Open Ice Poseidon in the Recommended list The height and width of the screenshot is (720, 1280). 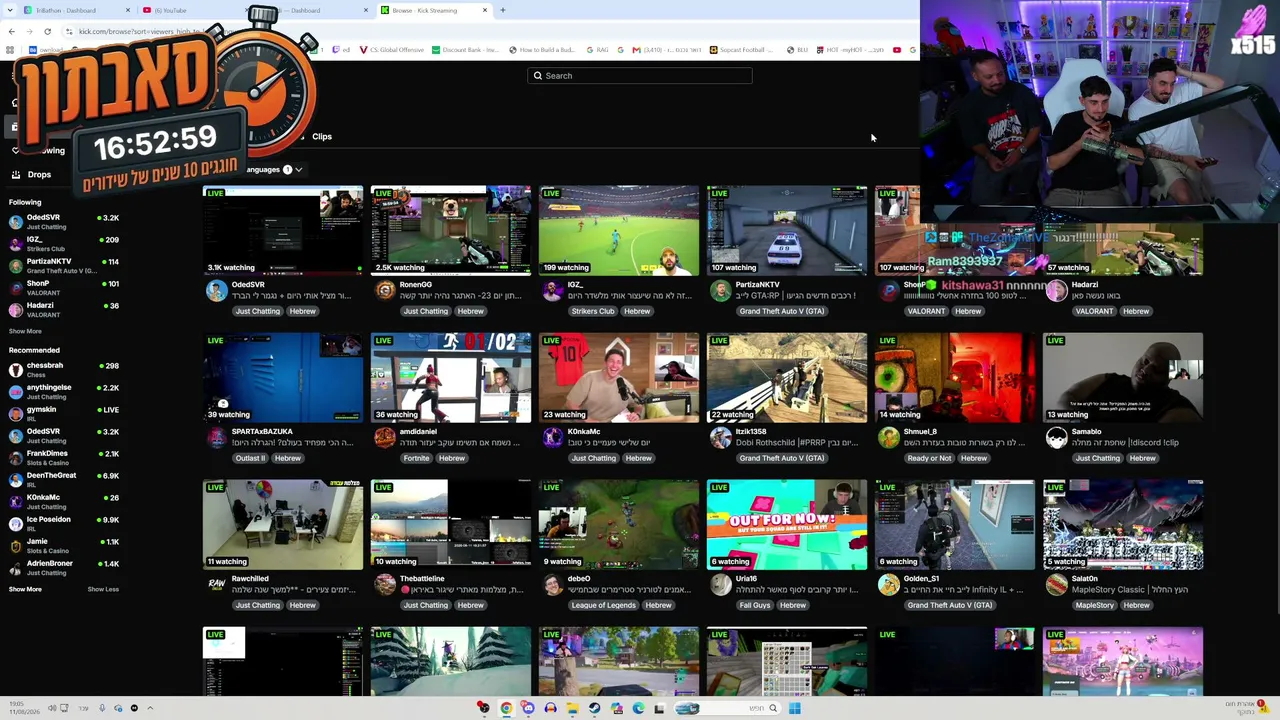coord(64,524)
